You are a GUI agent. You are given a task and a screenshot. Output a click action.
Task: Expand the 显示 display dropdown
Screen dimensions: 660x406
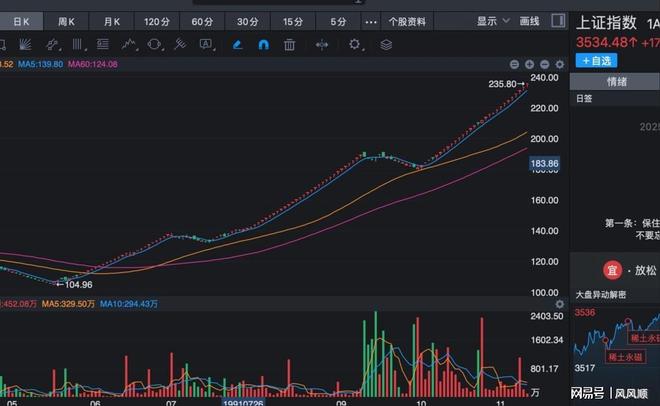point(490,20)
